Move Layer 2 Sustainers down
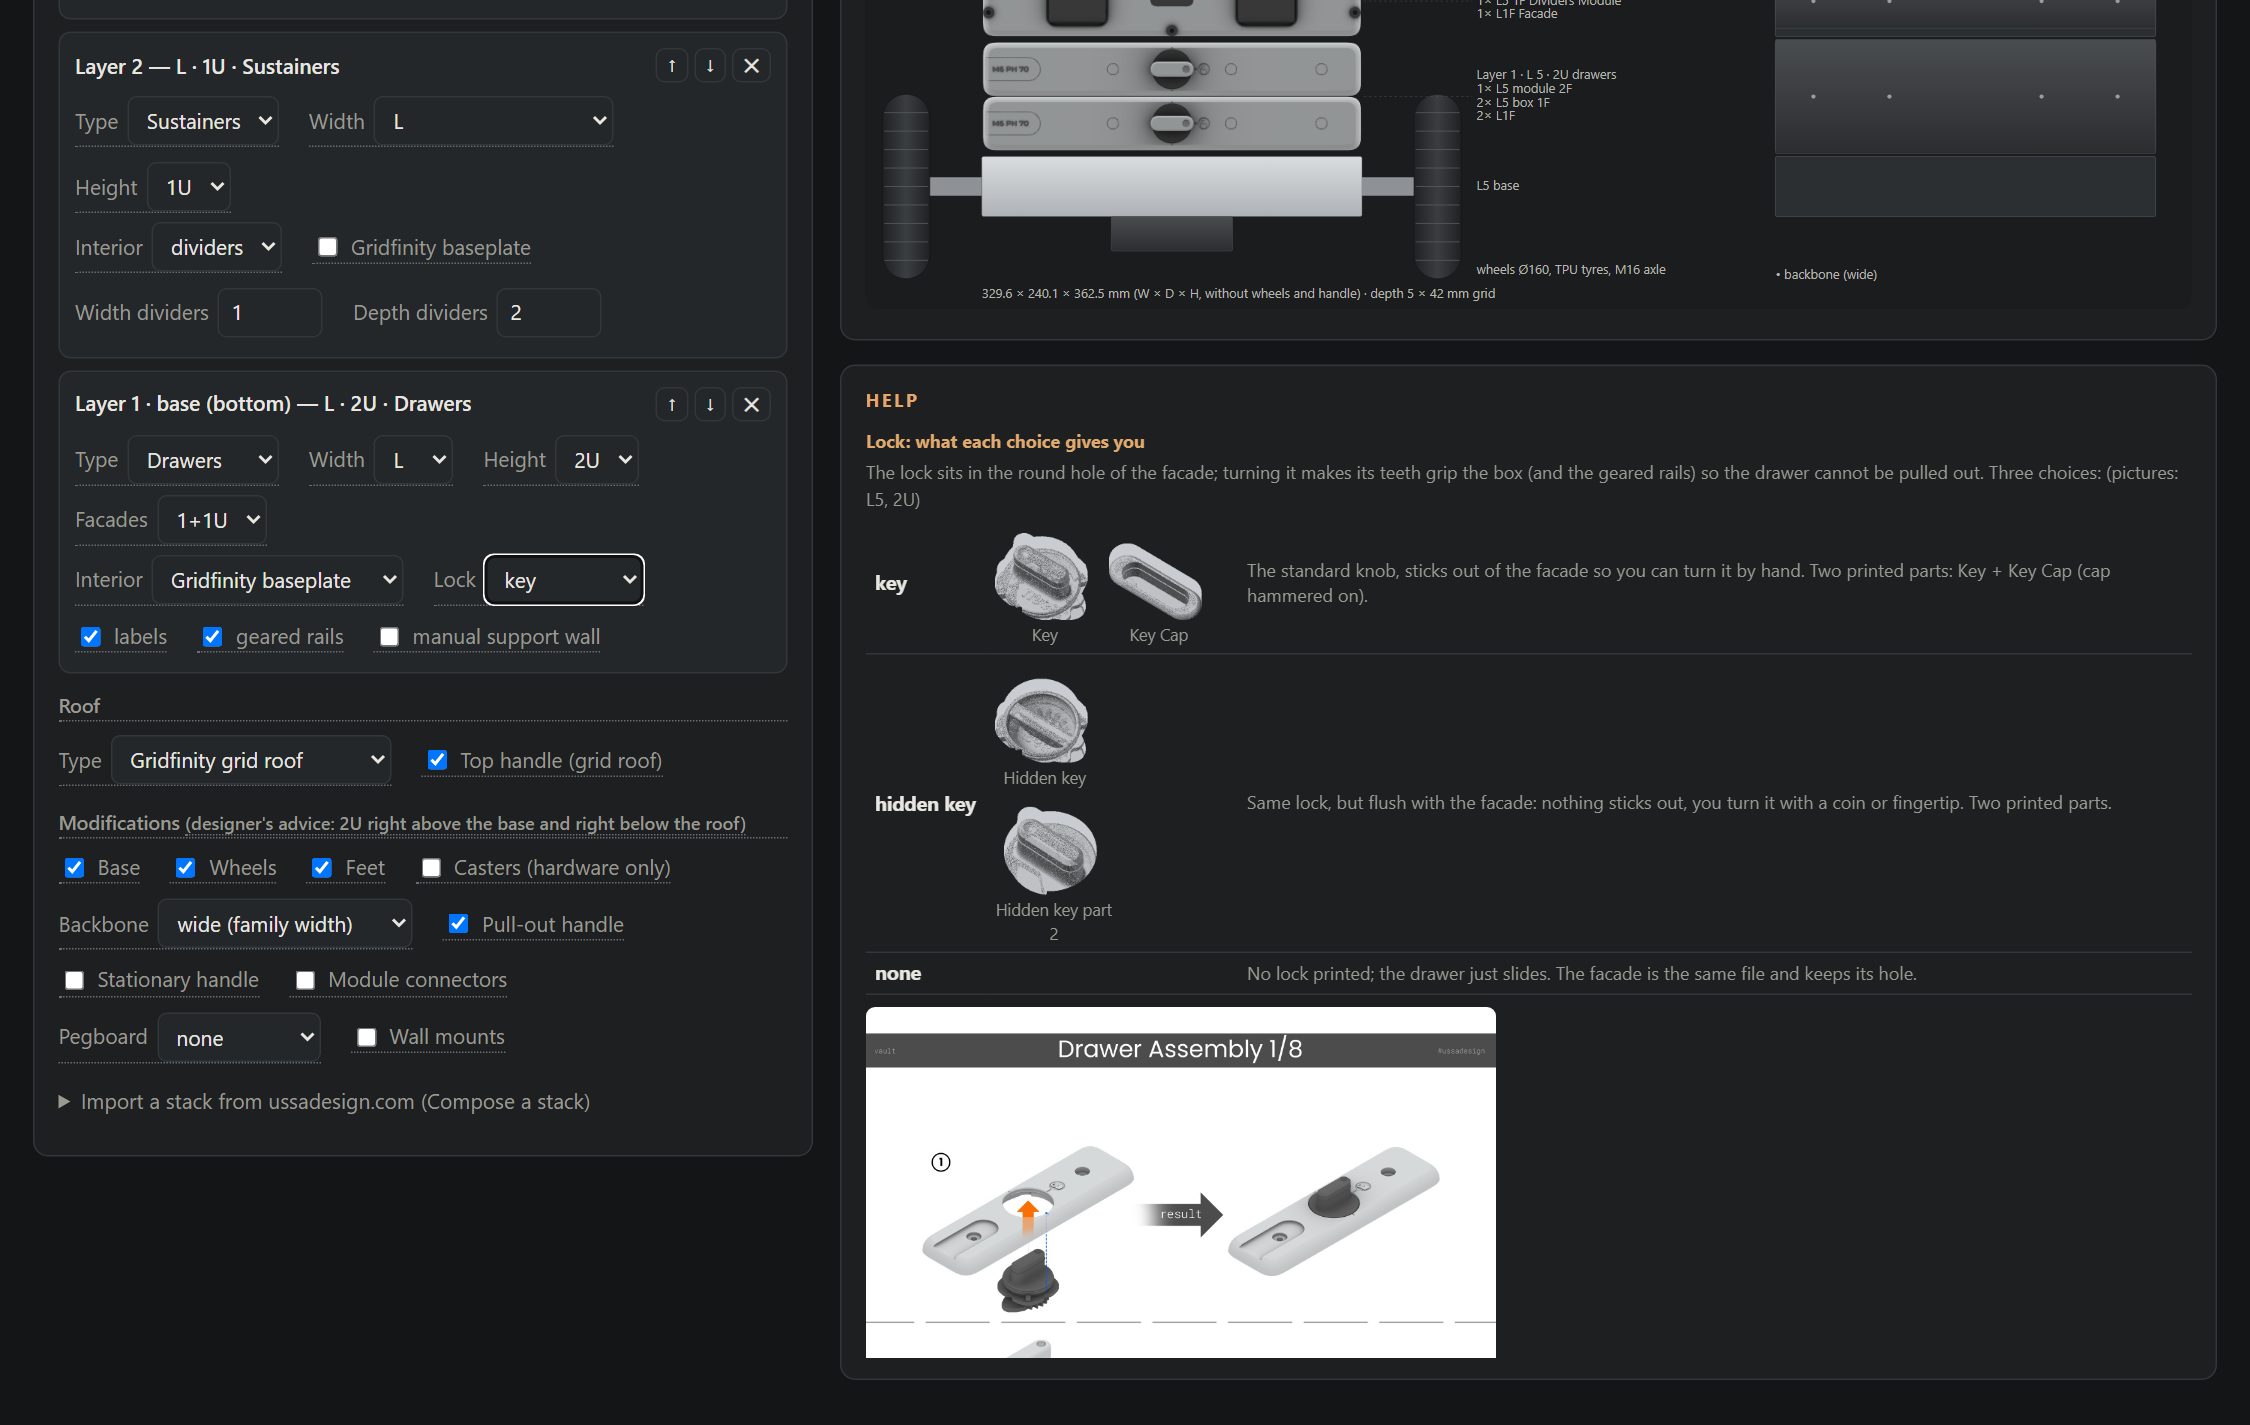Screen dimensions: 2250x1425 [710, 66]
